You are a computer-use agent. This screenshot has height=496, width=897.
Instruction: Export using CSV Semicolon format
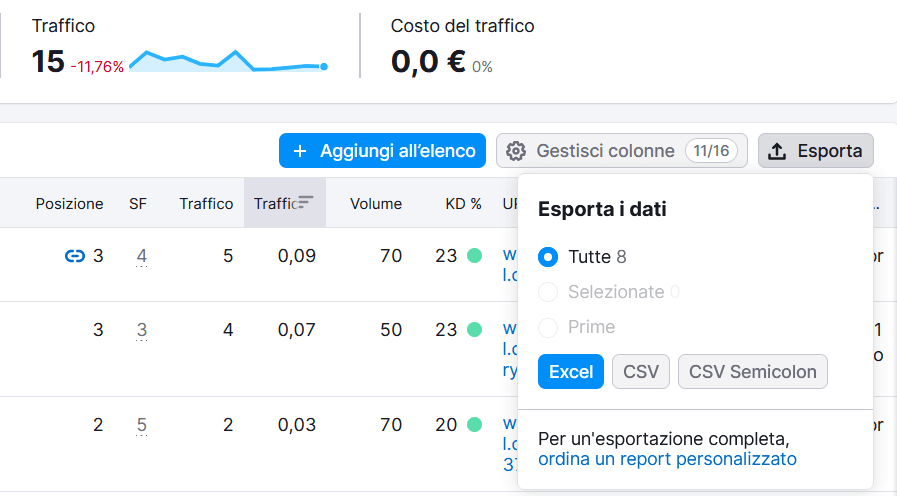tap(752, 372)
